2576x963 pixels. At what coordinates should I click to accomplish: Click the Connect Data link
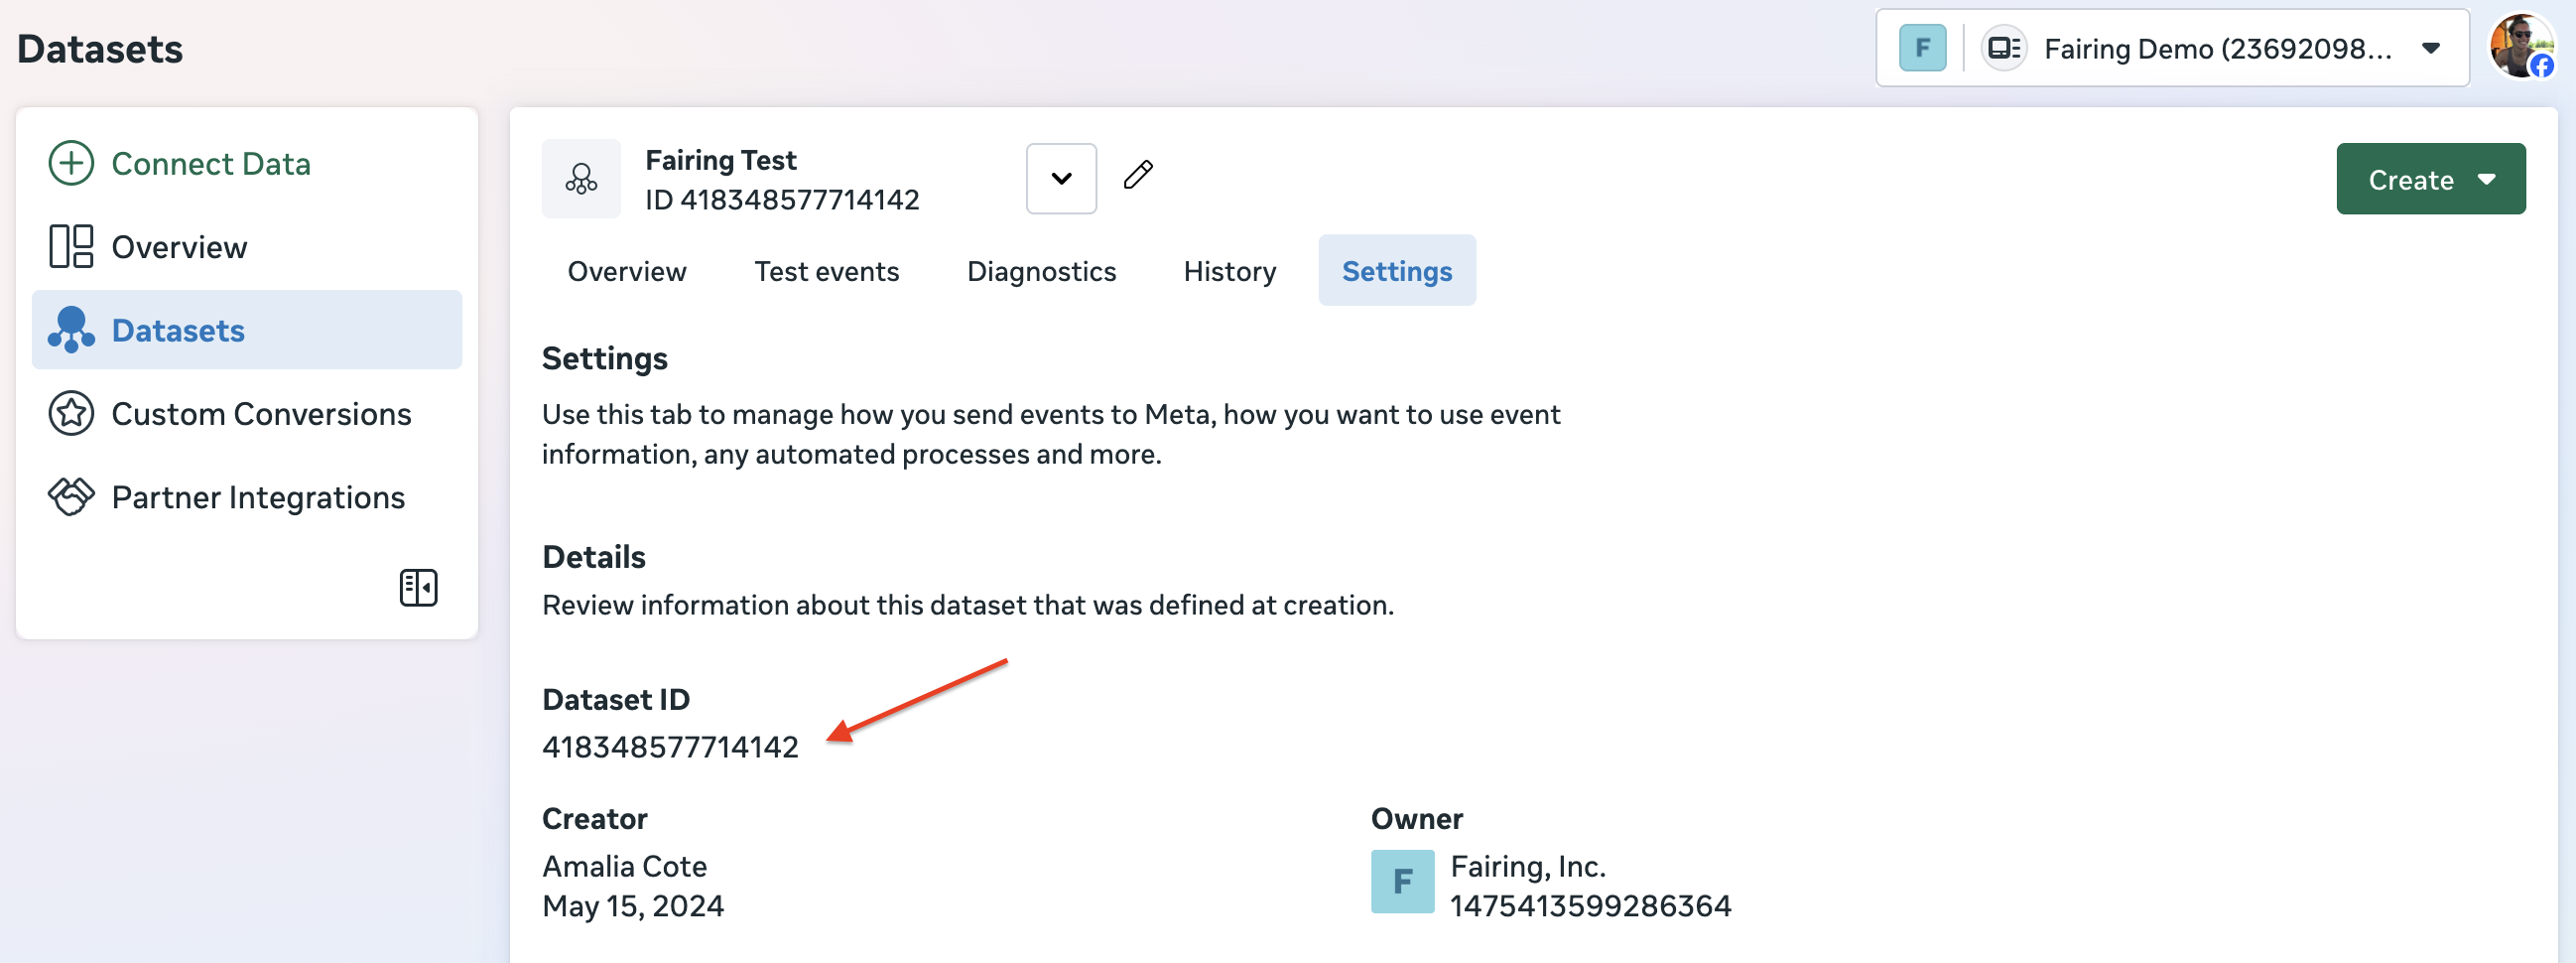(211, 164)
